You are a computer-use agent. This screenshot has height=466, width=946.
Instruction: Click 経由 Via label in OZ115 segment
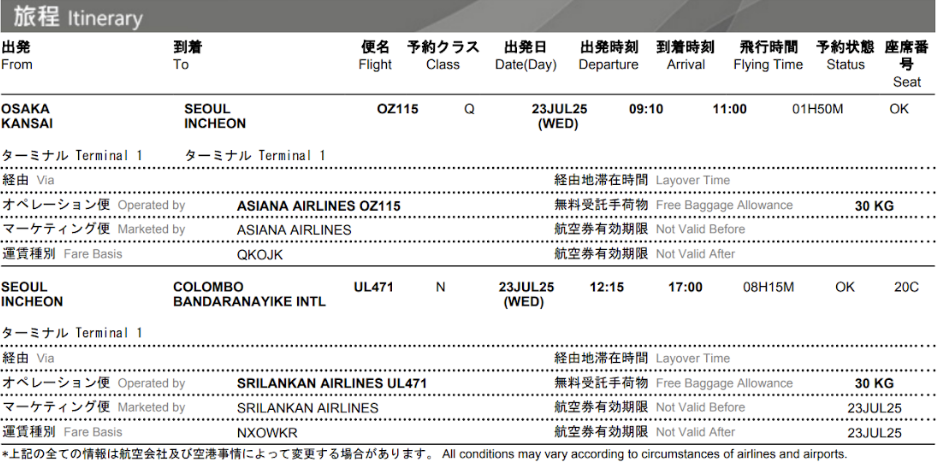click(x=28, y=180)
